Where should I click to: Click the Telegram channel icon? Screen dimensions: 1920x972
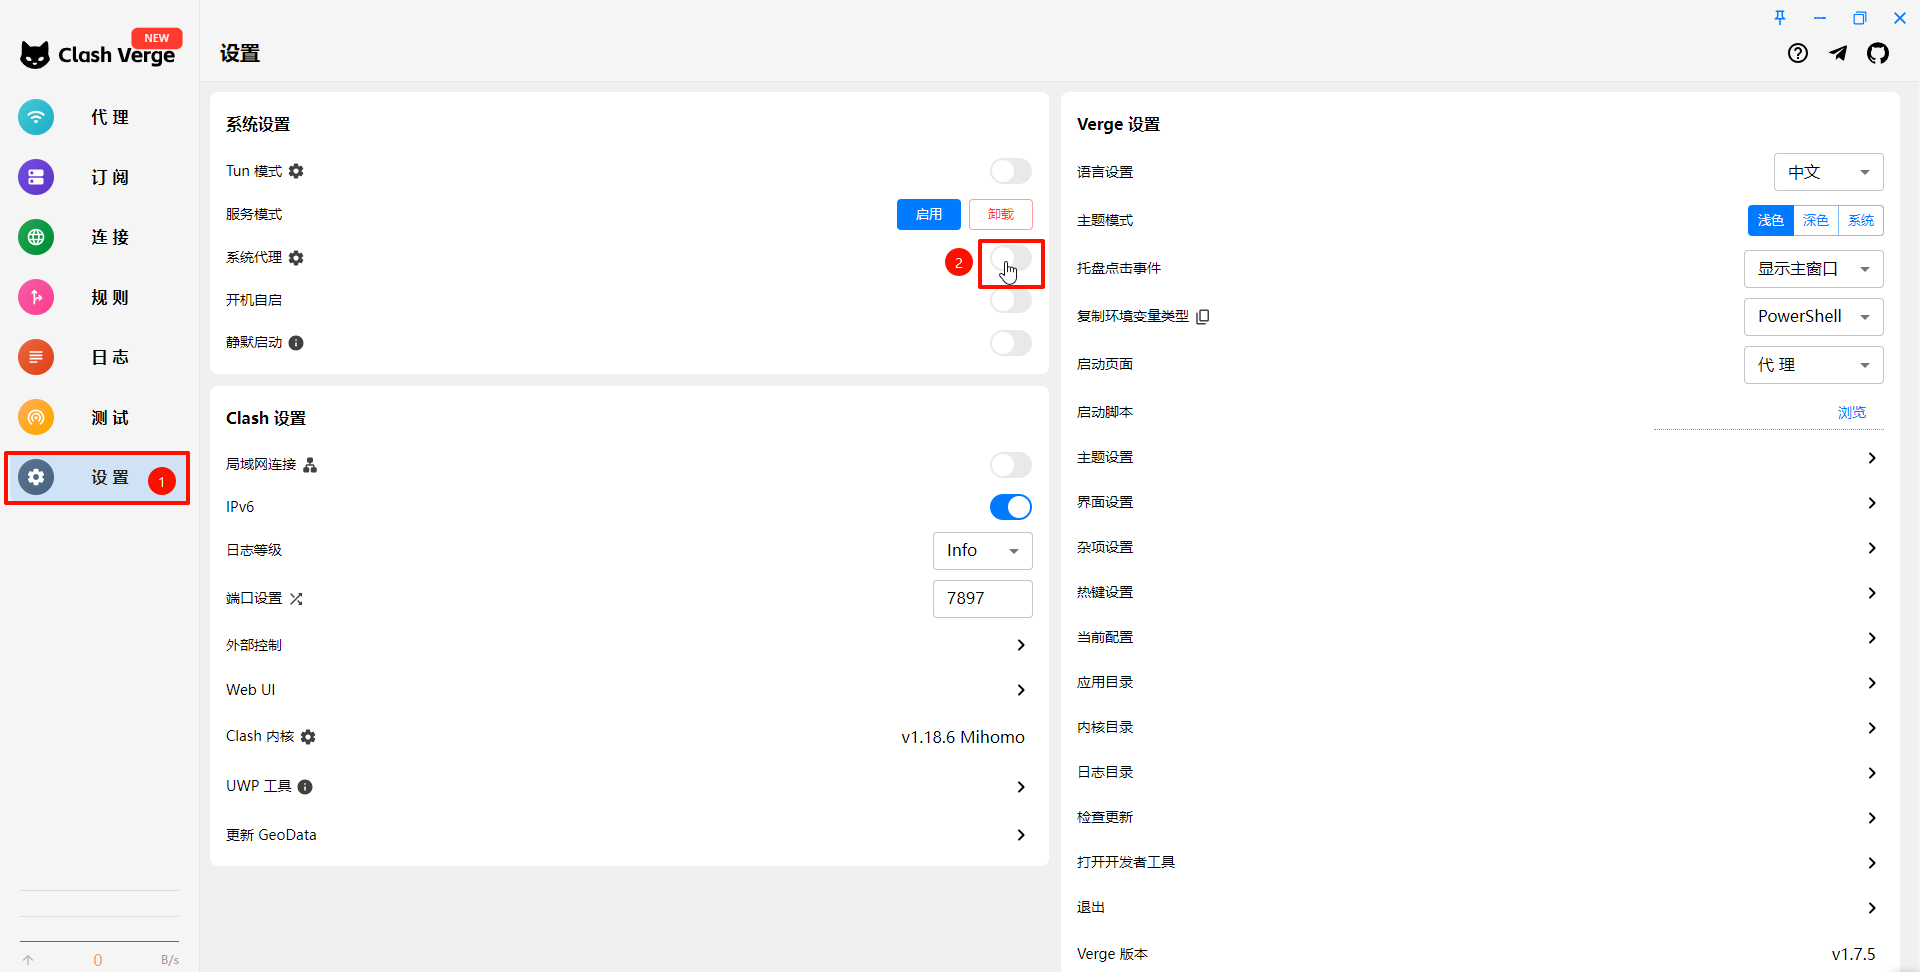click(1838, 54)
